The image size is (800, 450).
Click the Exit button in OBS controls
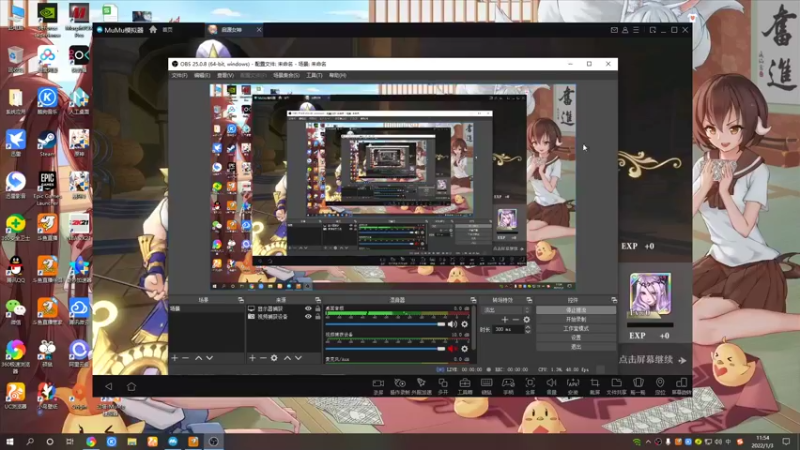[x=576, y=347]
